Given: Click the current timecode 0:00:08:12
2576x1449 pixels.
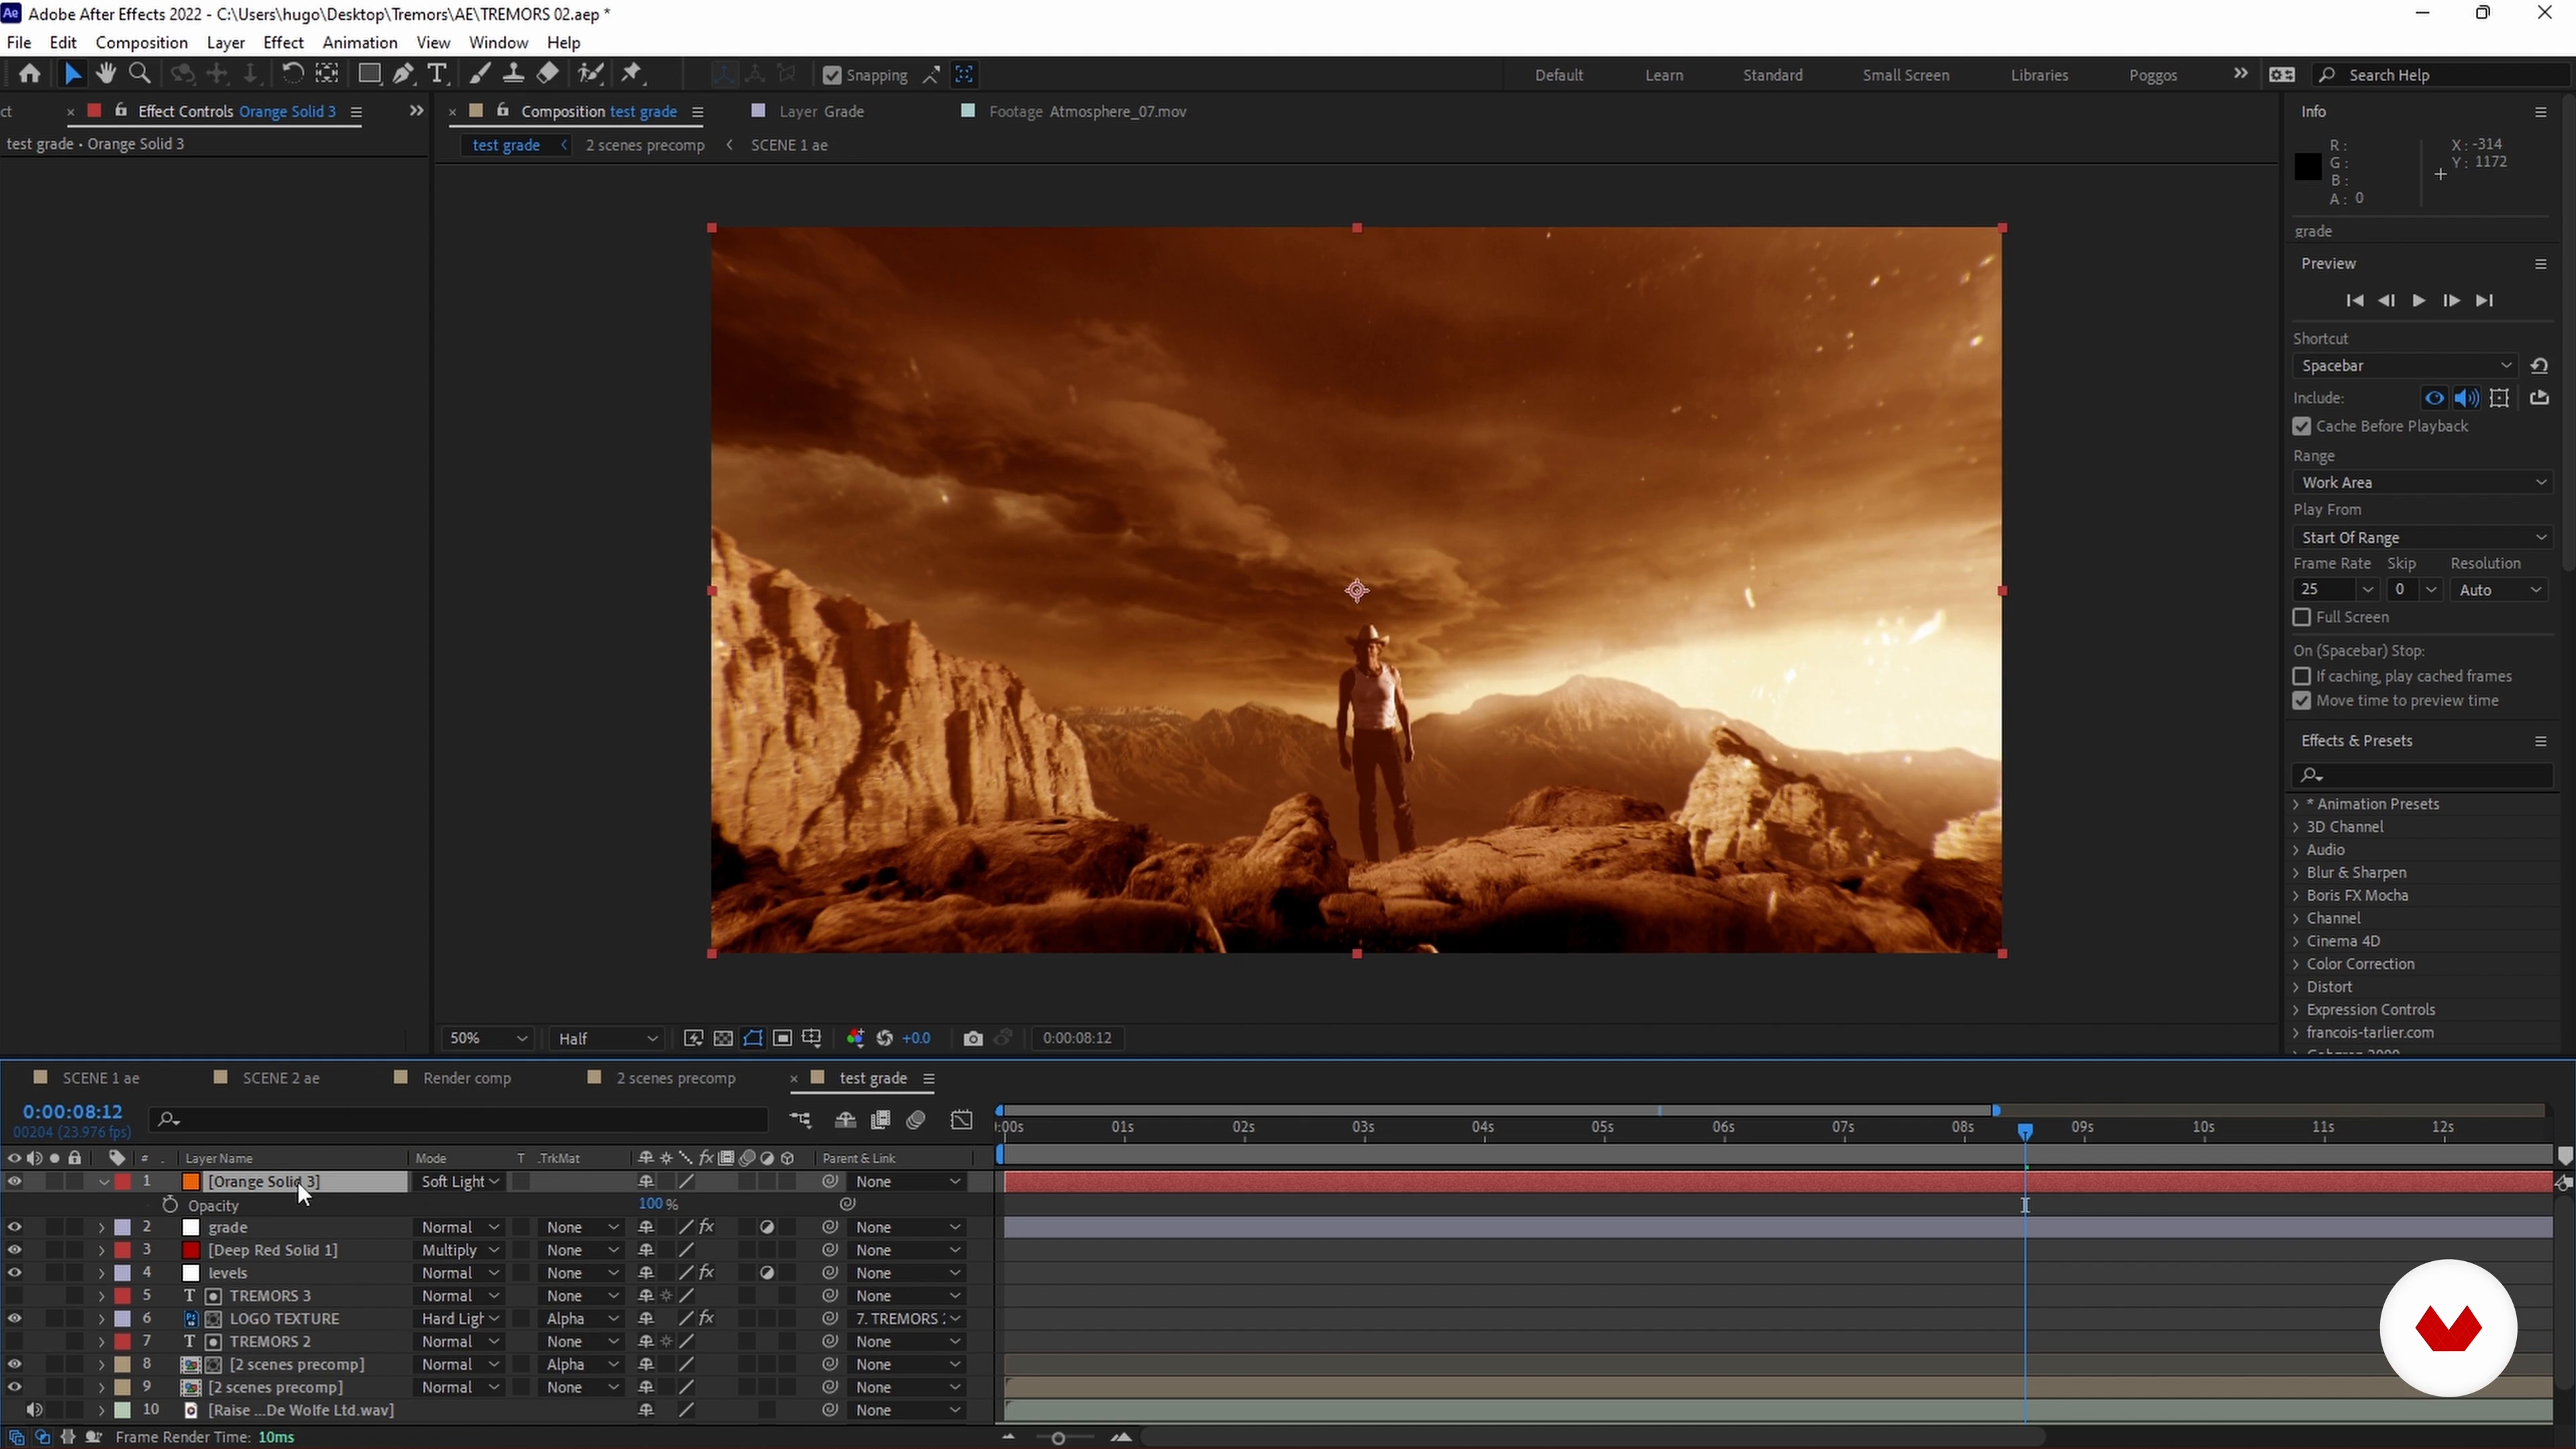Looking at the screenshot, I should click(x=72, y=1112).
